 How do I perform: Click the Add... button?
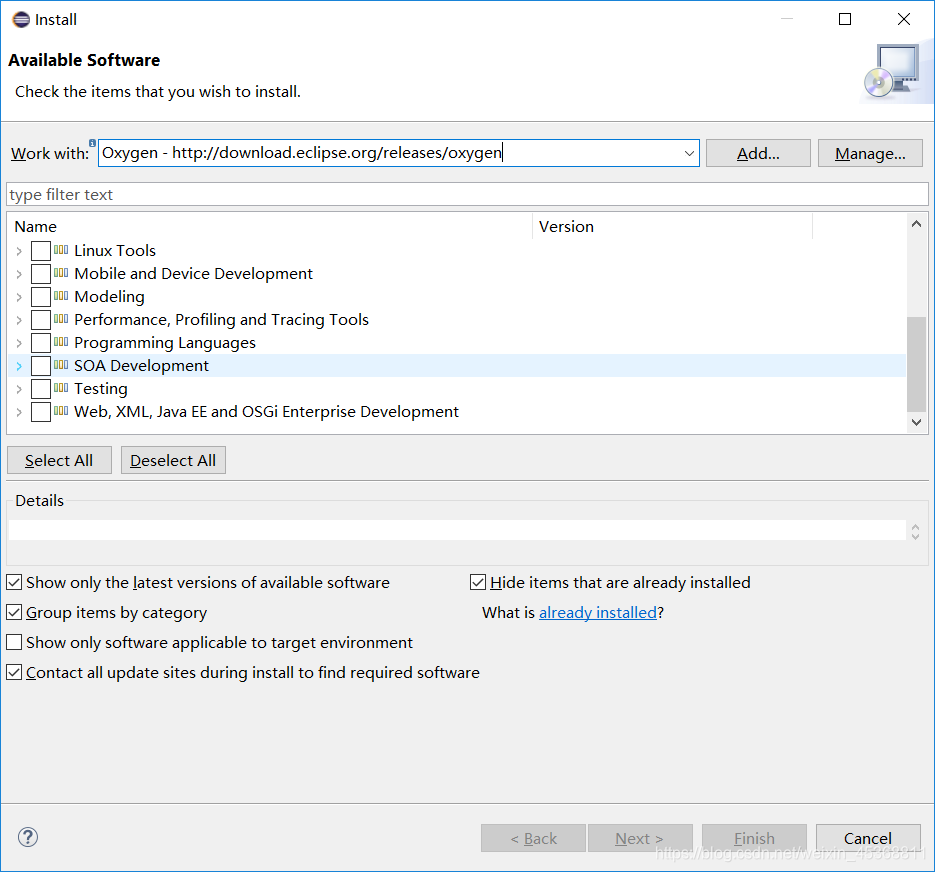(758, 153)
